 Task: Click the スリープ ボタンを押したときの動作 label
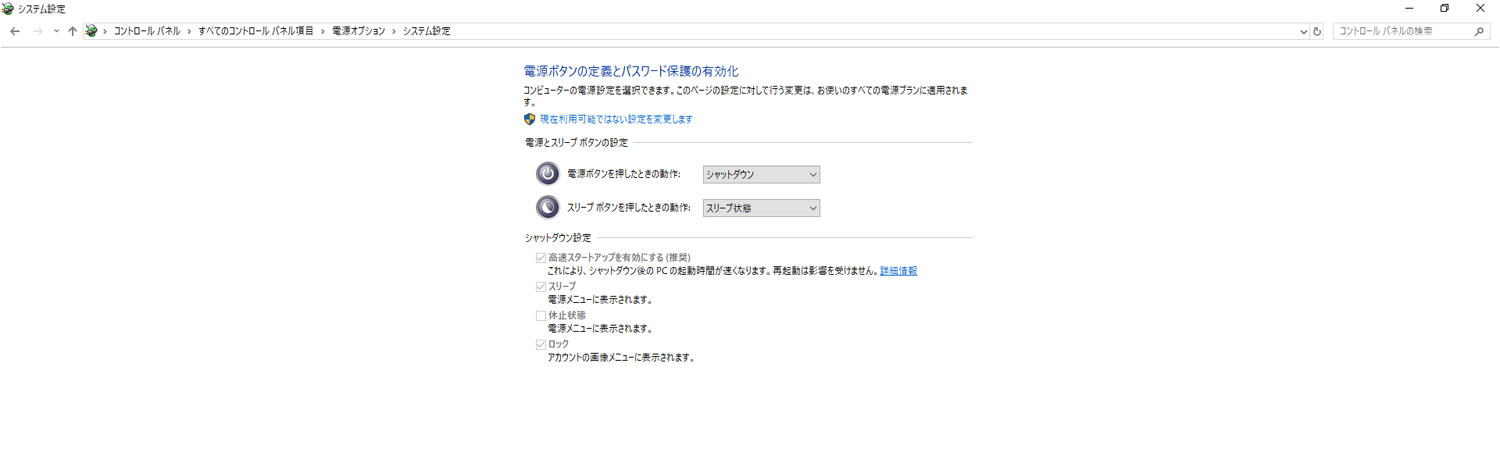[629, 208]
